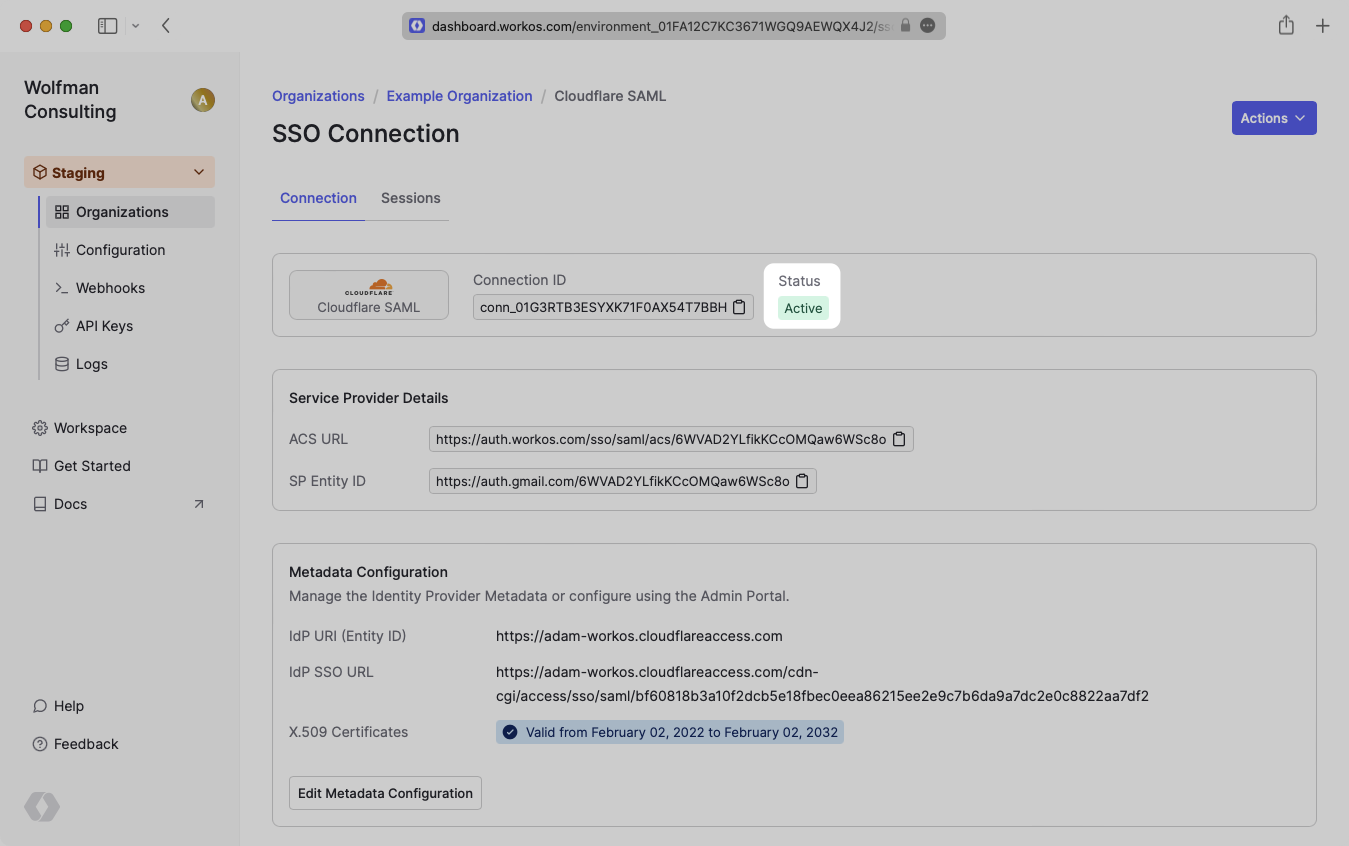Image resolution: width=1349 pixels, height=846 pixels.
Task: Click Edit Metadata Configuration button
Action: (x=385, y=793)
